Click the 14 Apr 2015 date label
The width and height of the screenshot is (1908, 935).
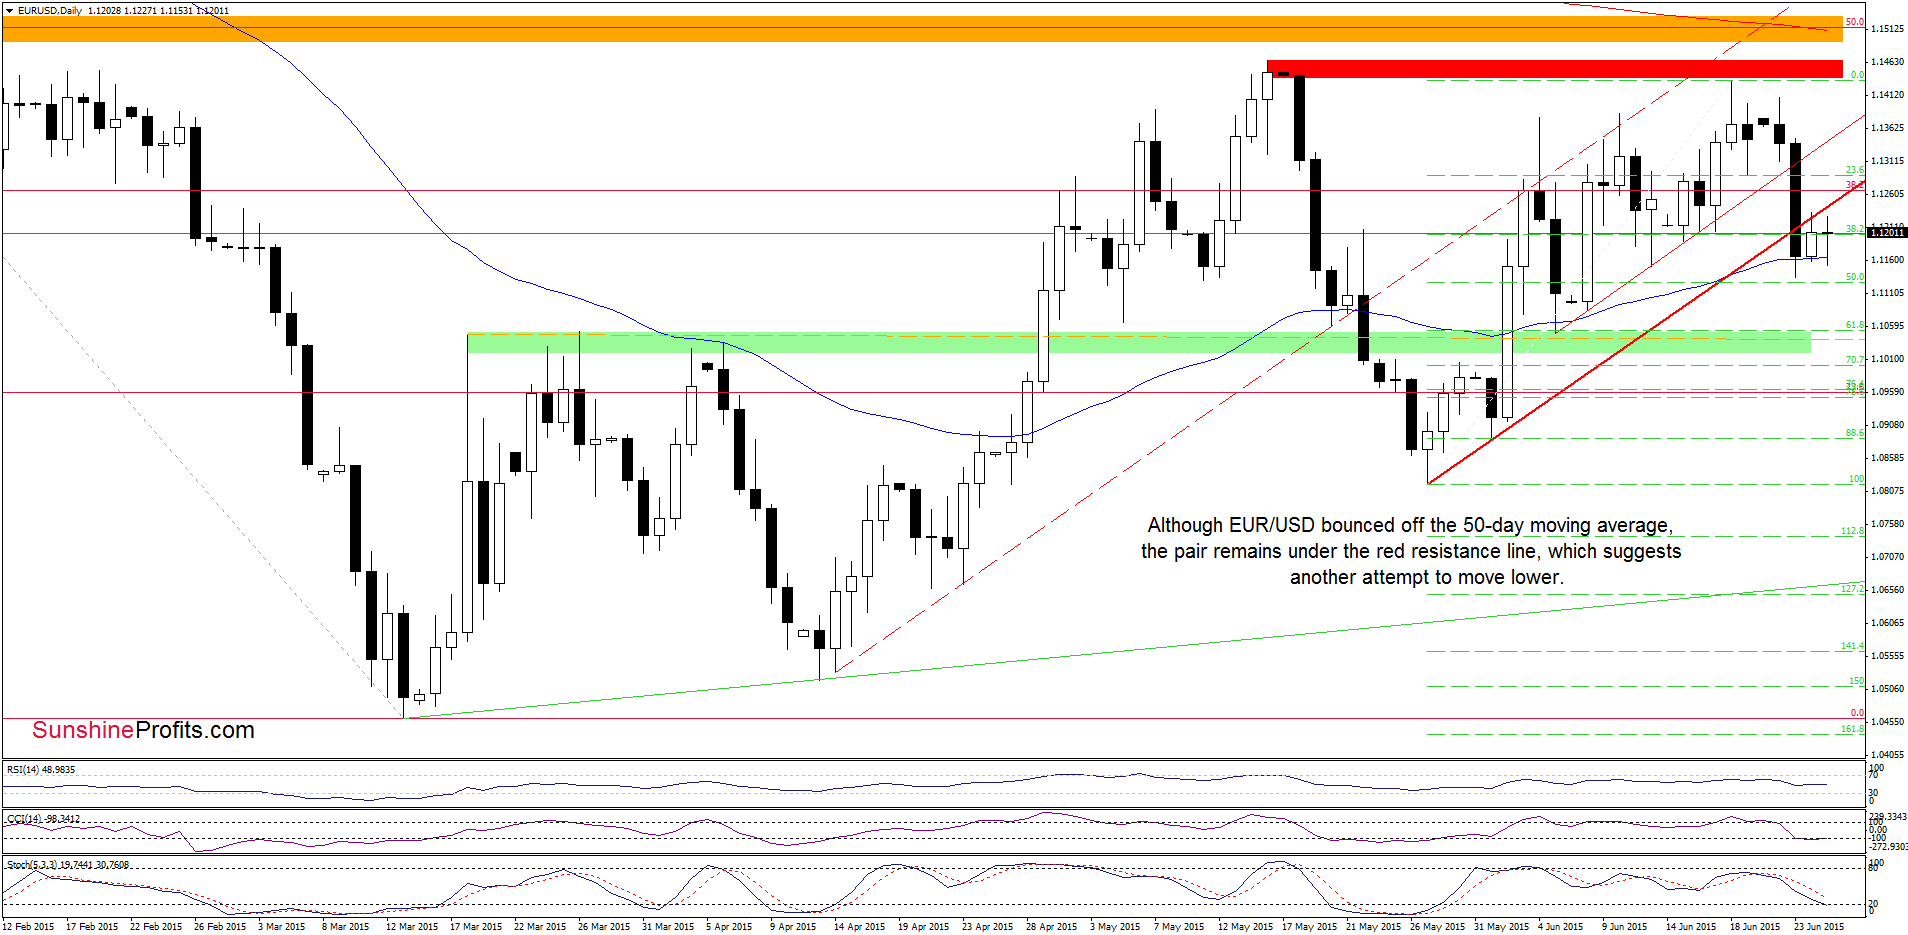pos(859,927)
